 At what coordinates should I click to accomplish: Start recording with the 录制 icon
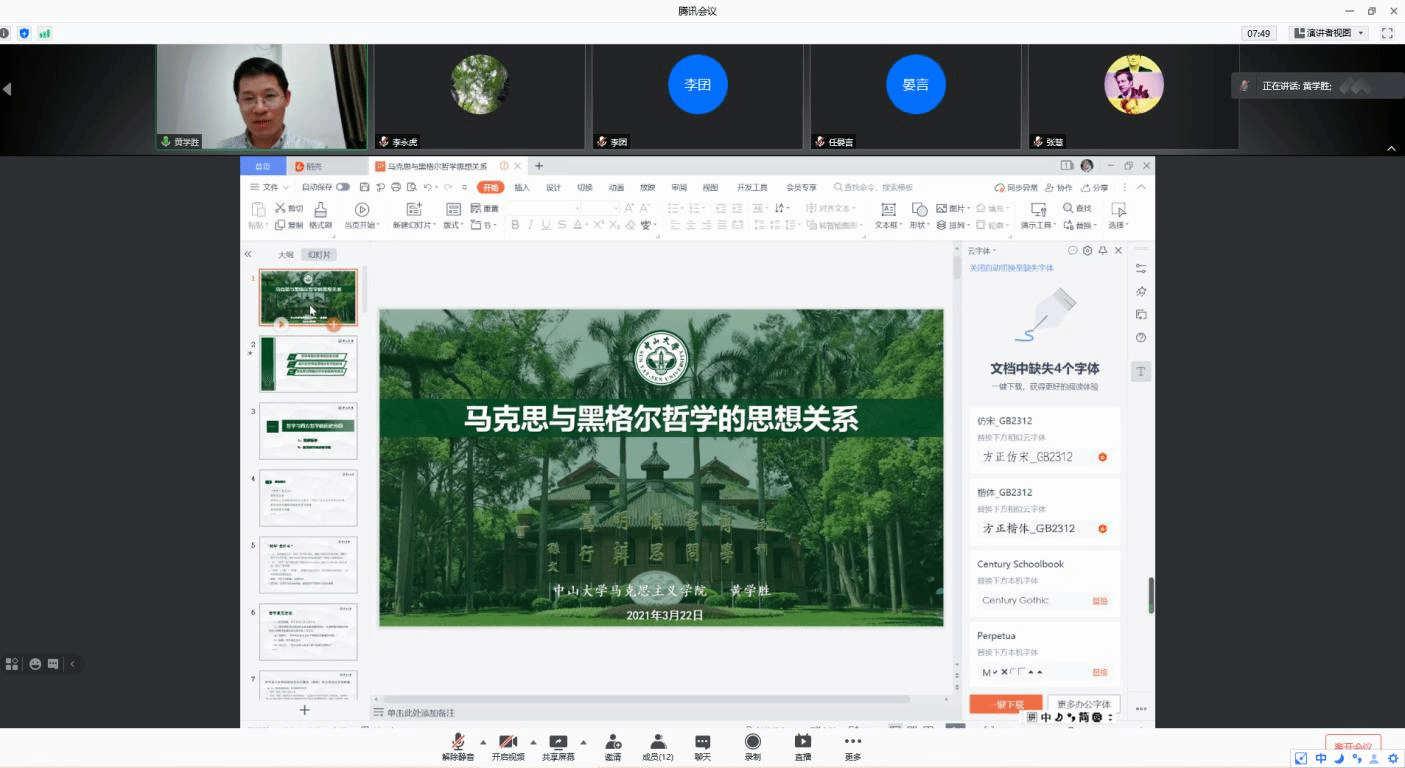tap(752, 742)
